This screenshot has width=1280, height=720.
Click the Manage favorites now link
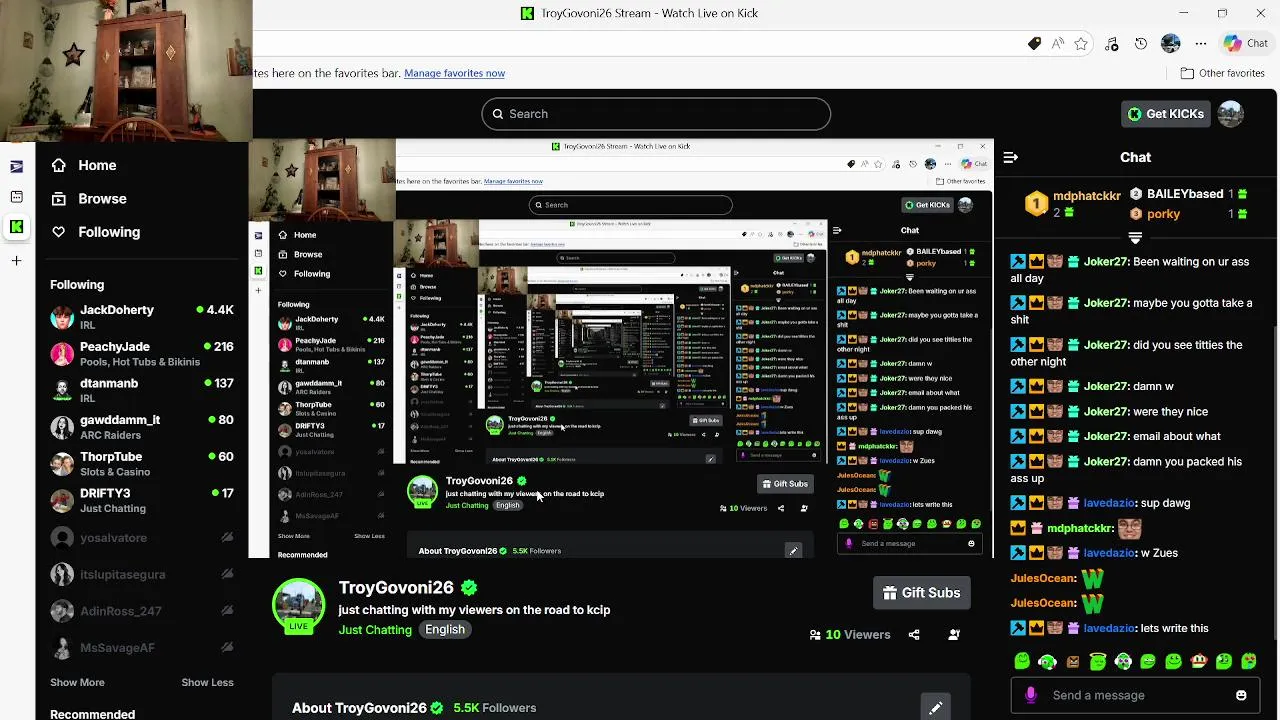click(454, 73)
